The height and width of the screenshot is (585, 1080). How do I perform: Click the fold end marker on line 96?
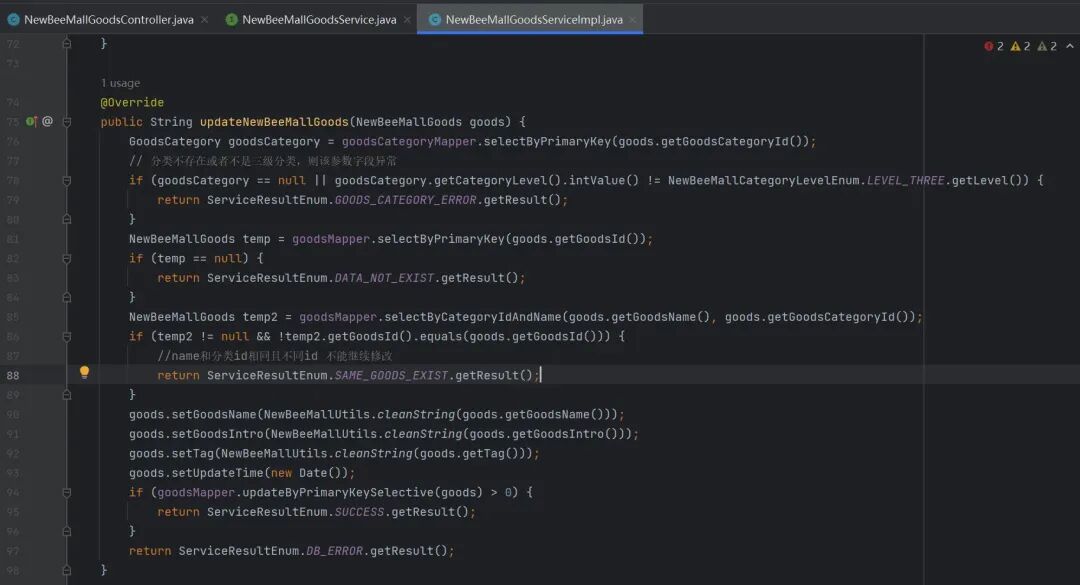coord(67,531)
